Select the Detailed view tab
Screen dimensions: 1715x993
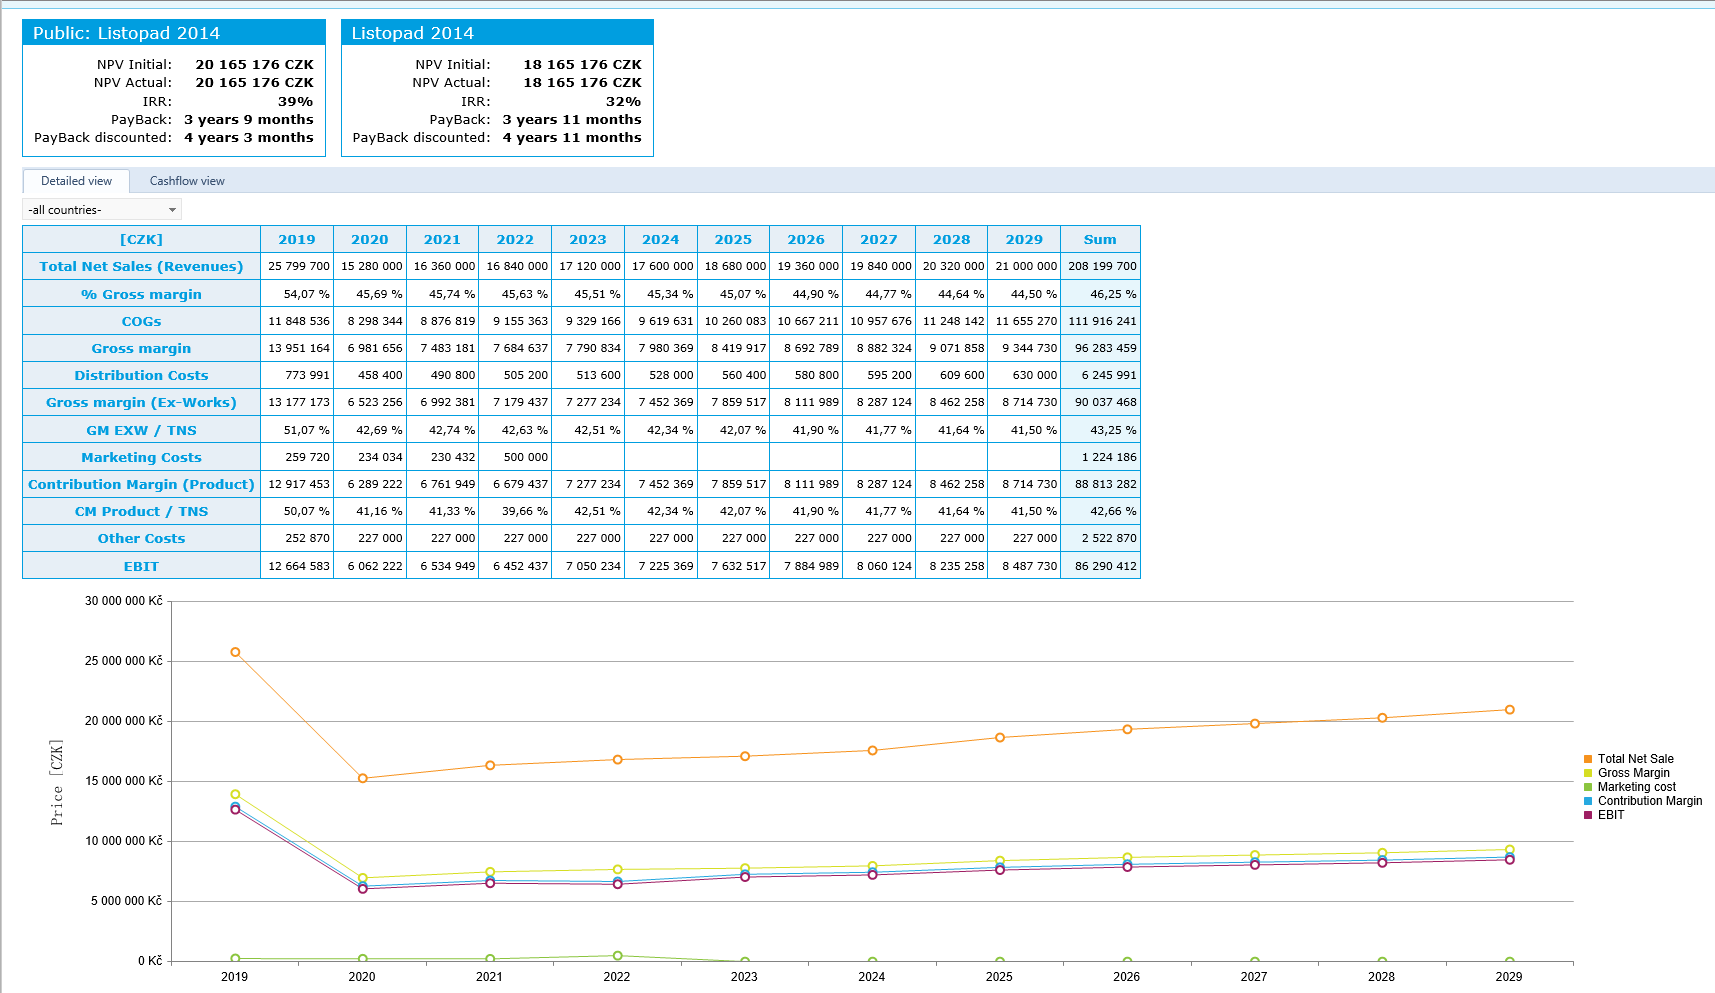76,181
